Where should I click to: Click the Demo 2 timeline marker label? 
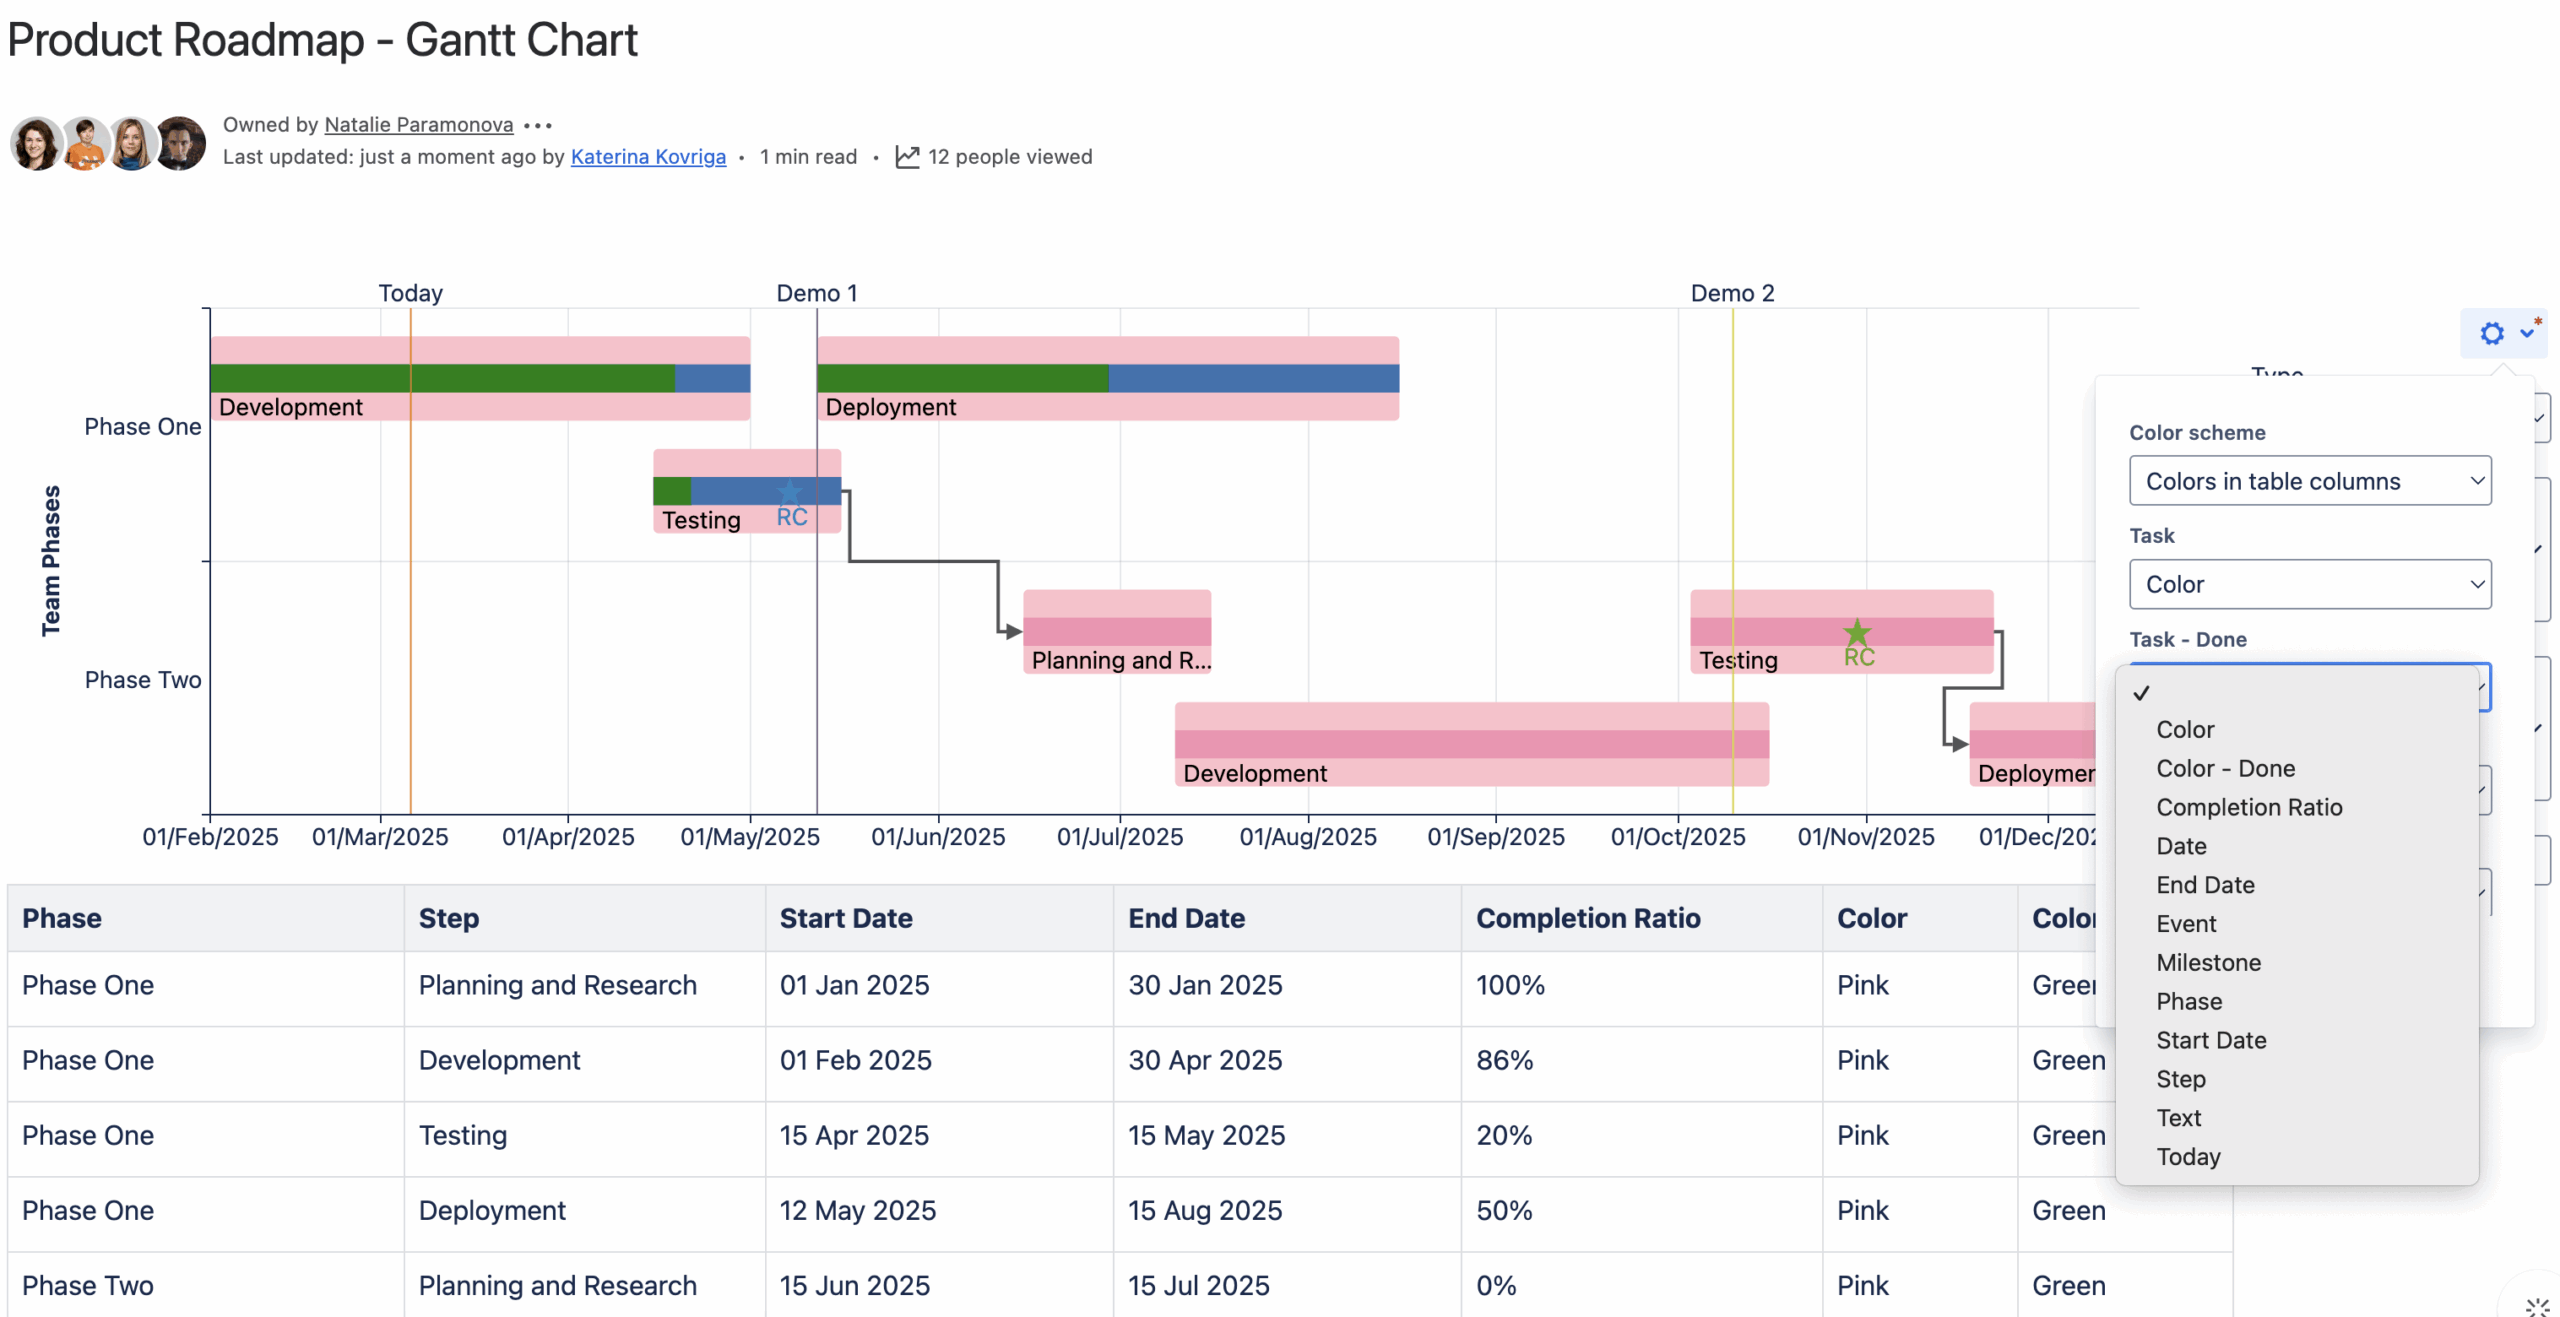pyautogui.click(x=1733, y=293)
